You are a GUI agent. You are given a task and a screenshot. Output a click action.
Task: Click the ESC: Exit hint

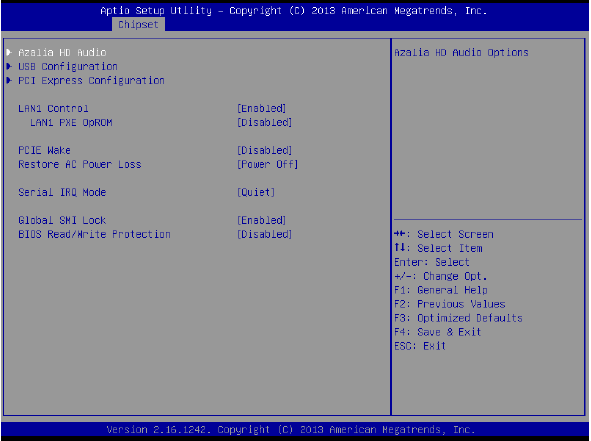coord(420,346)
